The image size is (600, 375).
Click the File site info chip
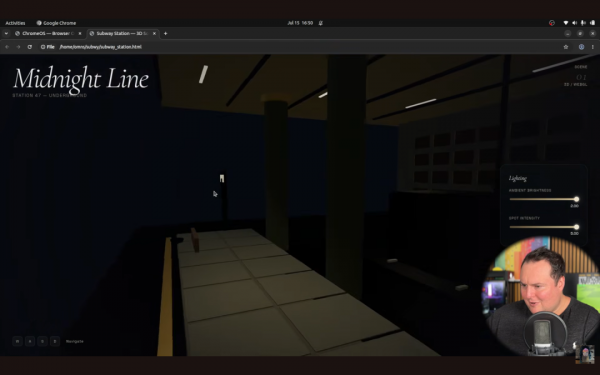tap(47, 47)
